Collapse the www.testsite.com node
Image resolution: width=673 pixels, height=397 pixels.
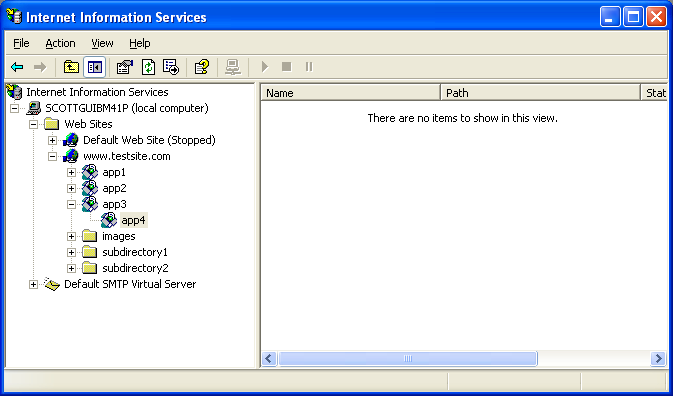[52, 156]
